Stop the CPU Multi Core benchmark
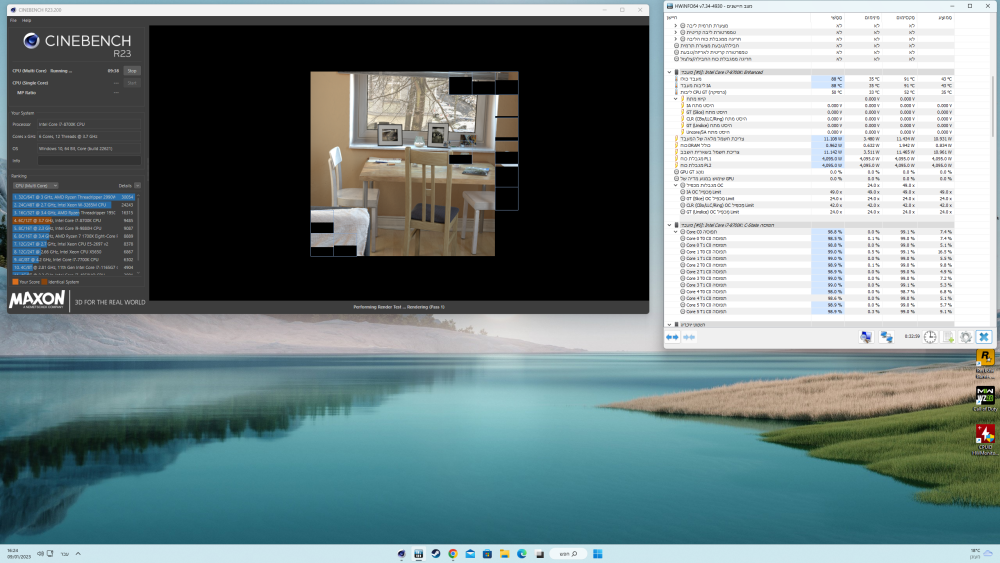The width and height of the screenshot is (1000, 563). tap(132, 71)
